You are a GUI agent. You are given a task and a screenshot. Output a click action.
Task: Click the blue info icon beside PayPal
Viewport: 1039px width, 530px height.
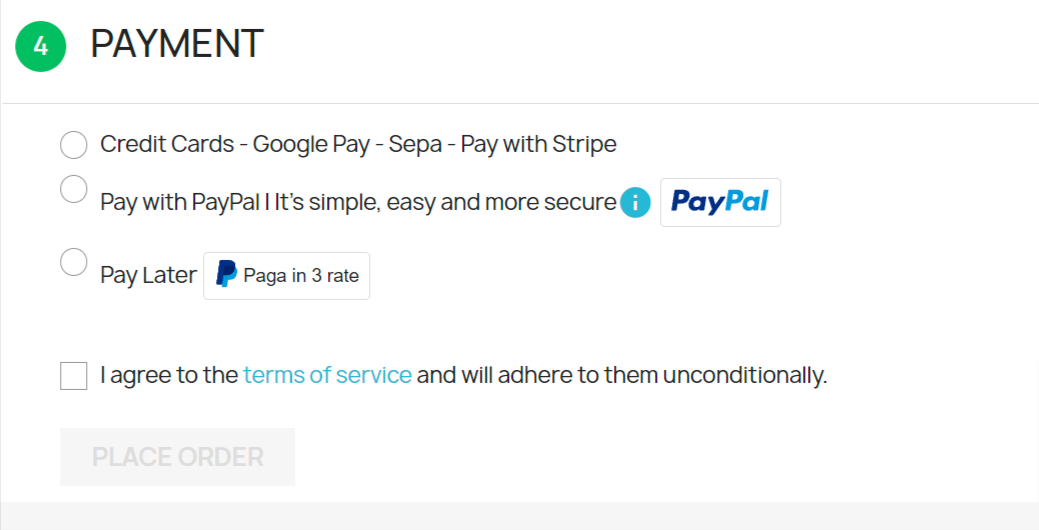click(x=635, y=203)
